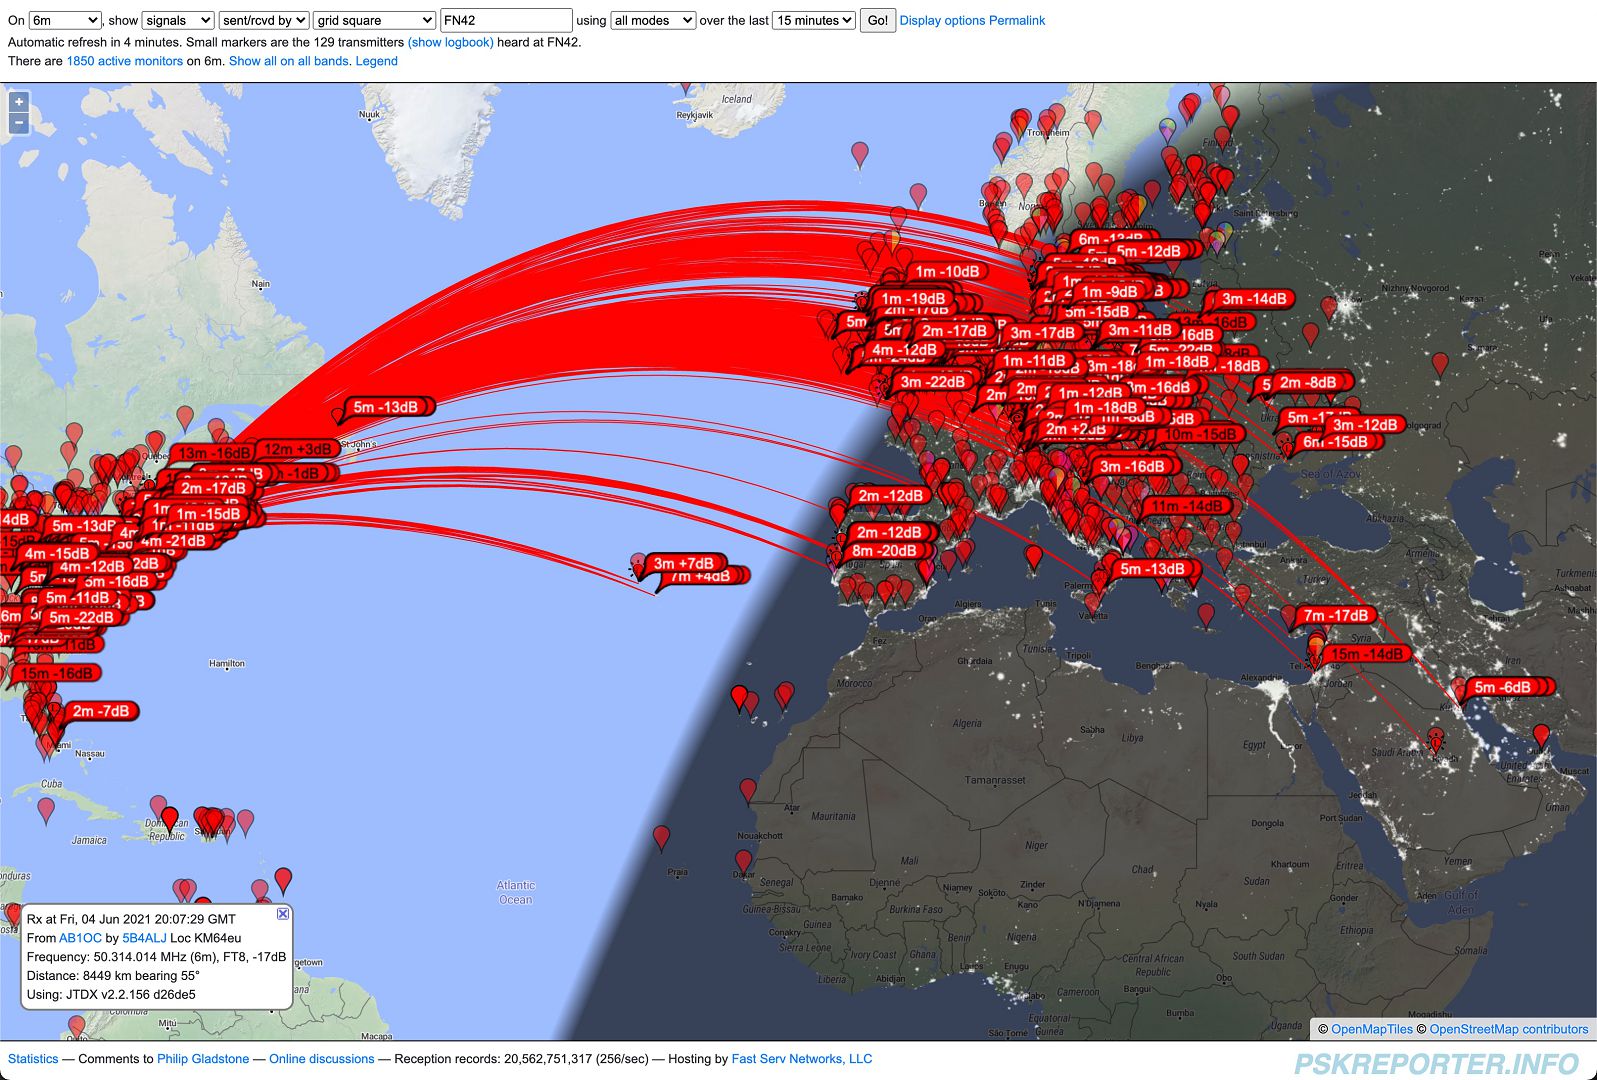The width and height of the screenshot is (1597, 1080).
Task: Open the signals type dropdown
Action: [178, 20]
